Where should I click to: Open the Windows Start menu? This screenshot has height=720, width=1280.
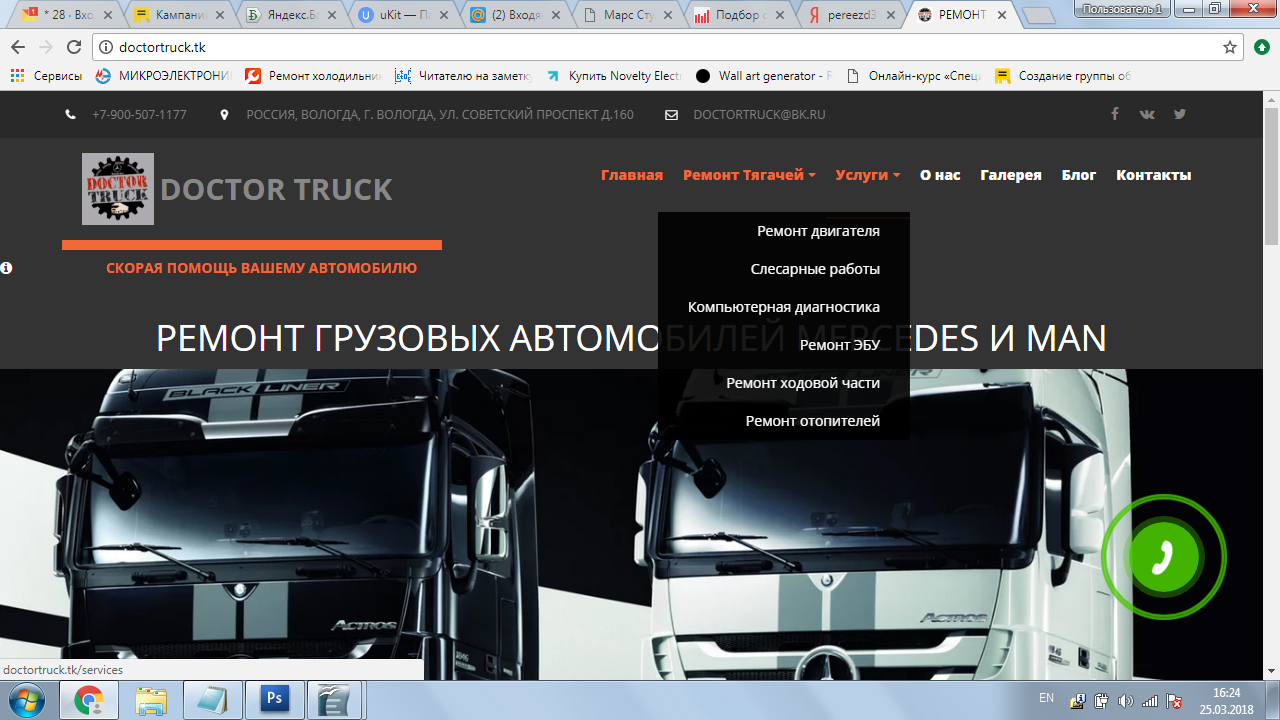coord(27,700)
